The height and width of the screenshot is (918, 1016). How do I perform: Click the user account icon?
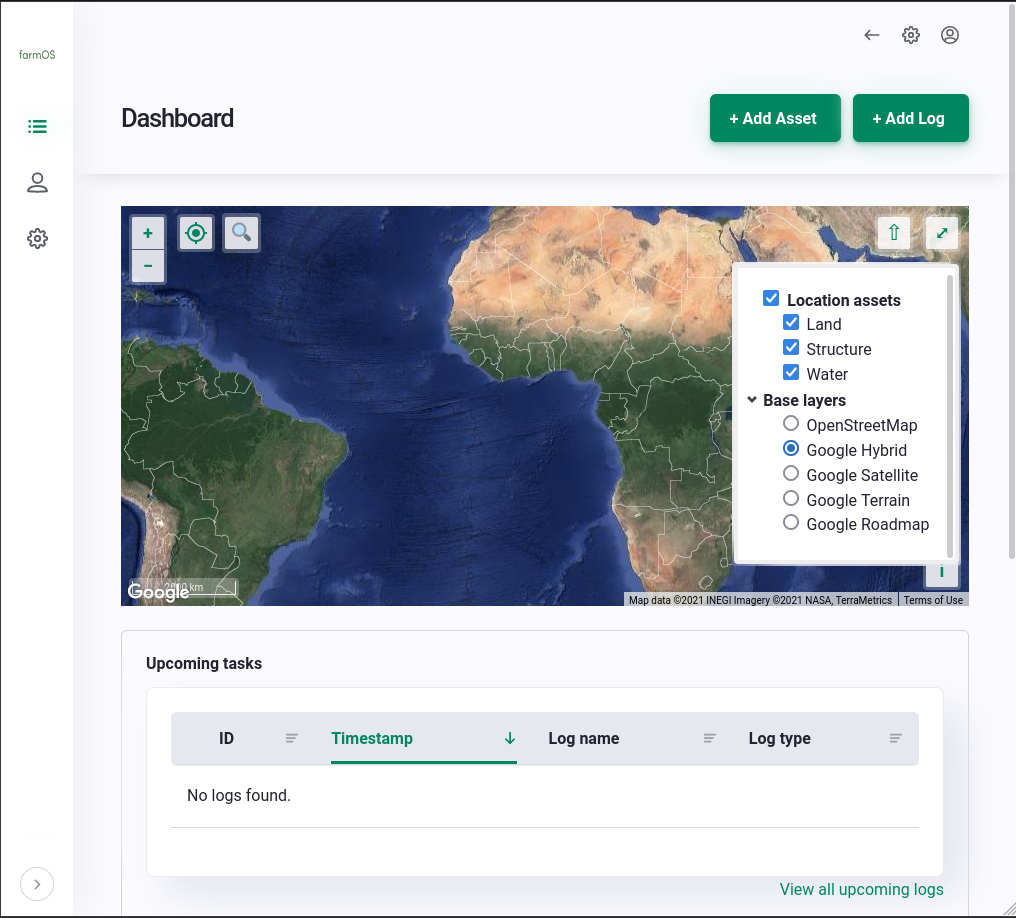coord(949,34)
